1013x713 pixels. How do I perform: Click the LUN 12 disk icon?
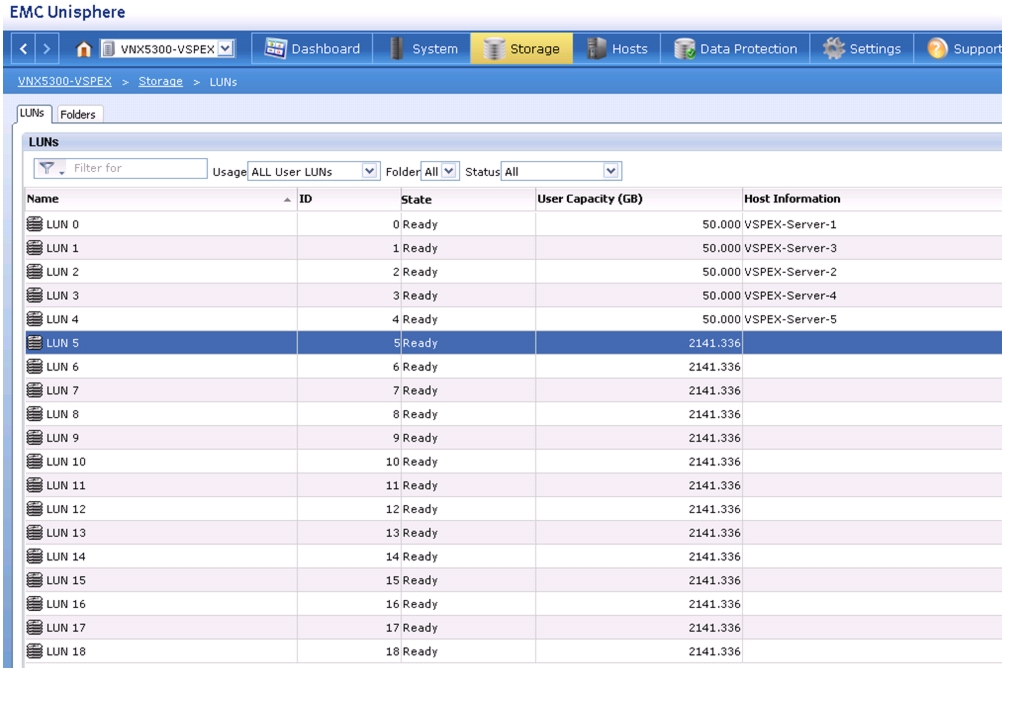(35, 509)
